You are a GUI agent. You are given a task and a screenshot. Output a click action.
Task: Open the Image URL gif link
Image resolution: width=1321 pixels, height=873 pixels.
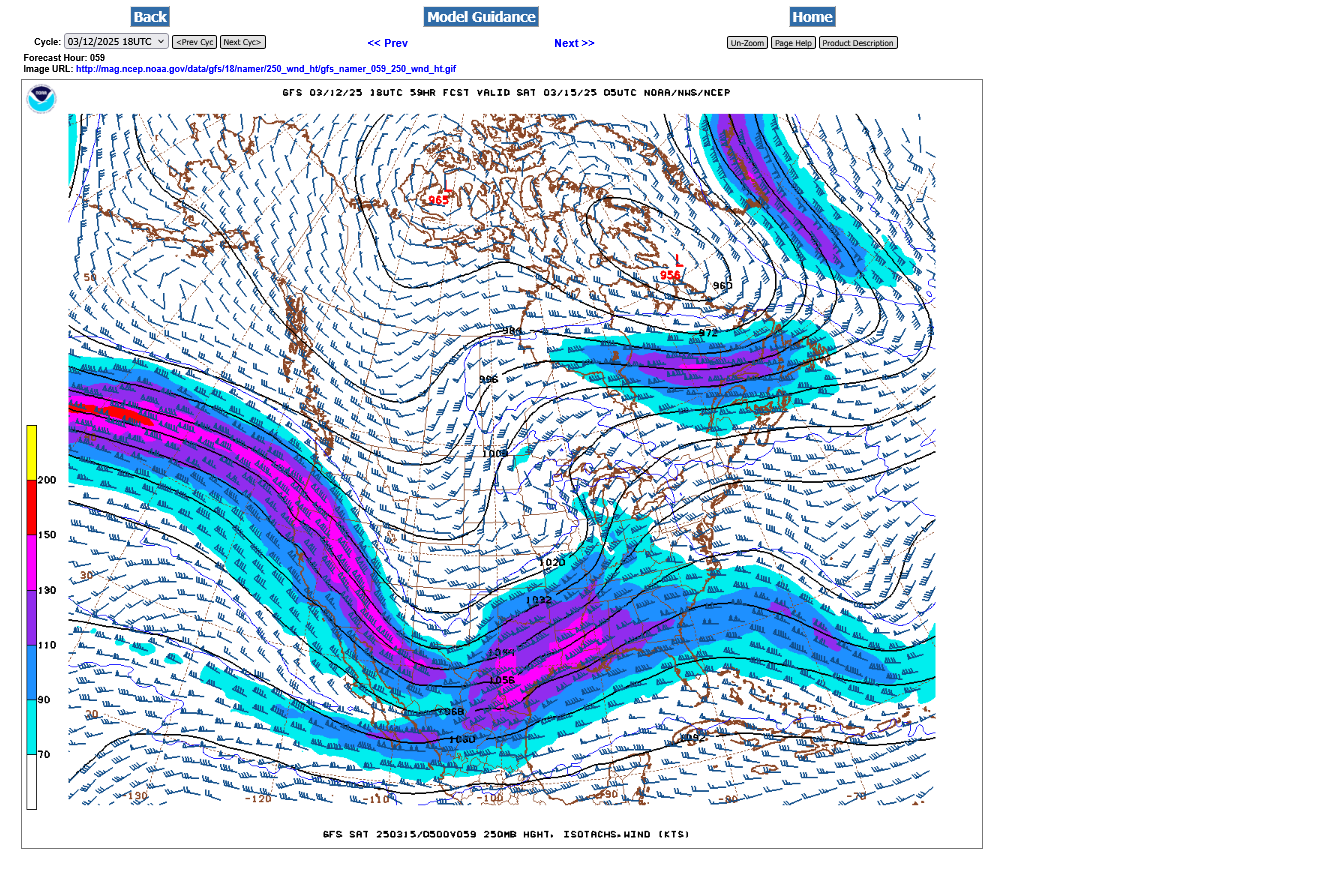(x=266, y=69)
